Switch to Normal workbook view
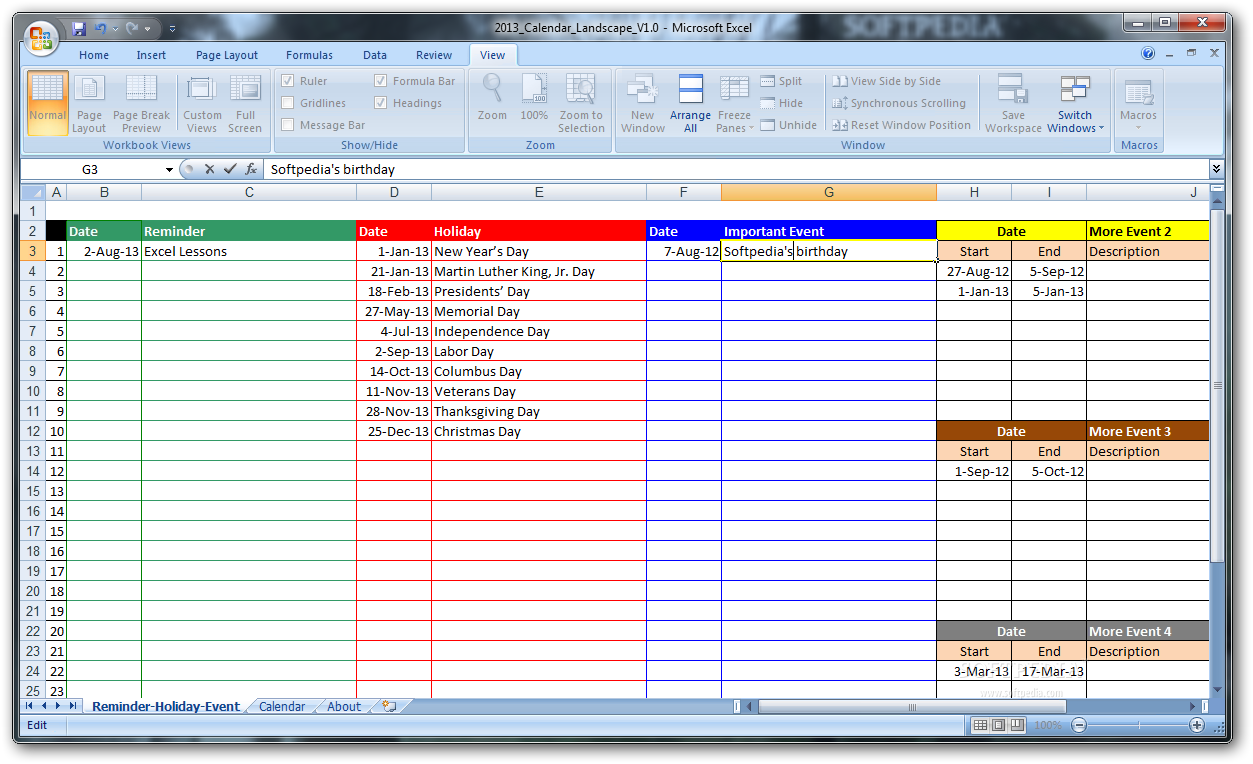Viewport: 1253px width, 764px height. (x=48, y=103)
